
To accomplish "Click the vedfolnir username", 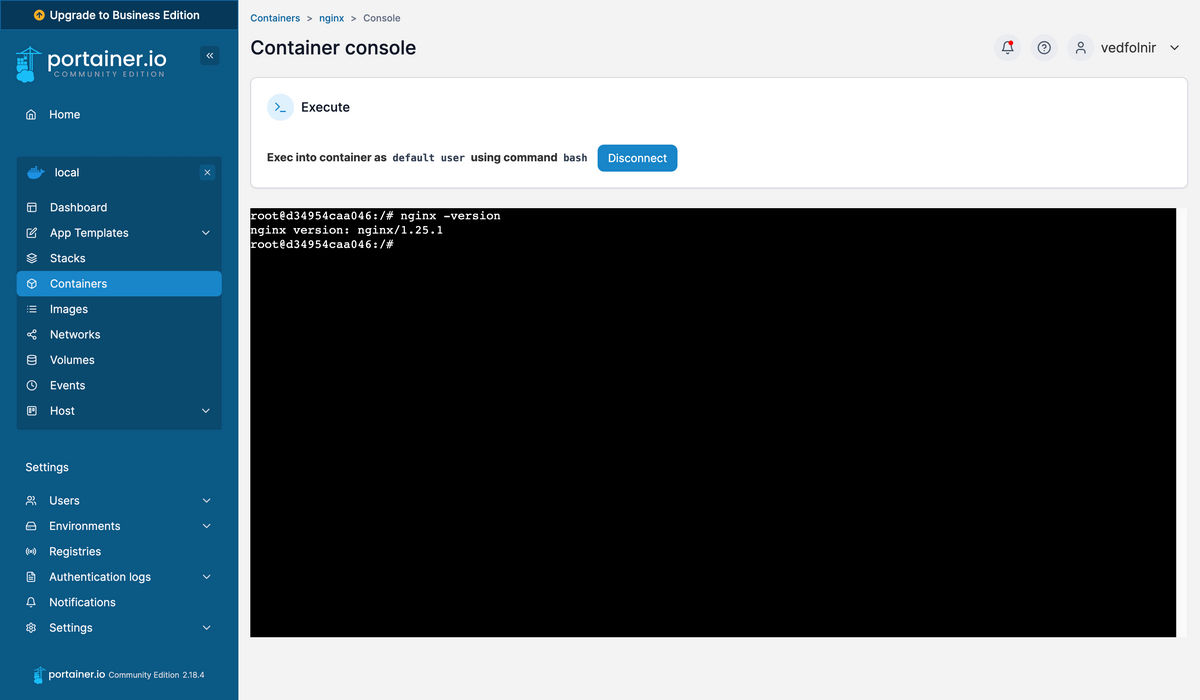I will tap(1128, 48).
